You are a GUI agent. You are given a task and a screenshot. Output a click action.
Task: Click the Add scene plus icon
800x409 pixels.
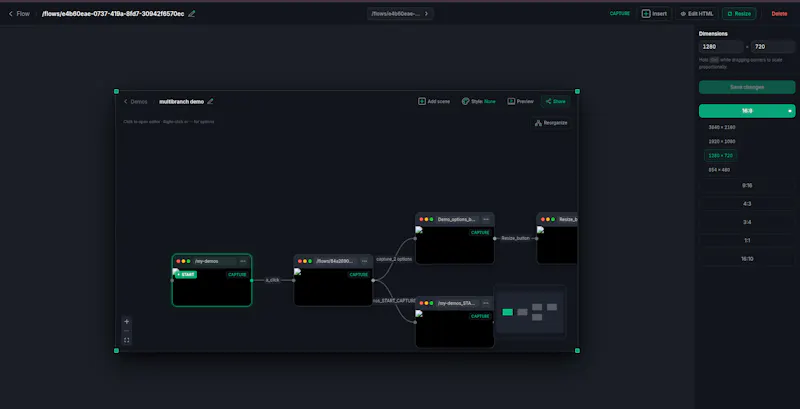pyautogui.click(x=421, y=101)
